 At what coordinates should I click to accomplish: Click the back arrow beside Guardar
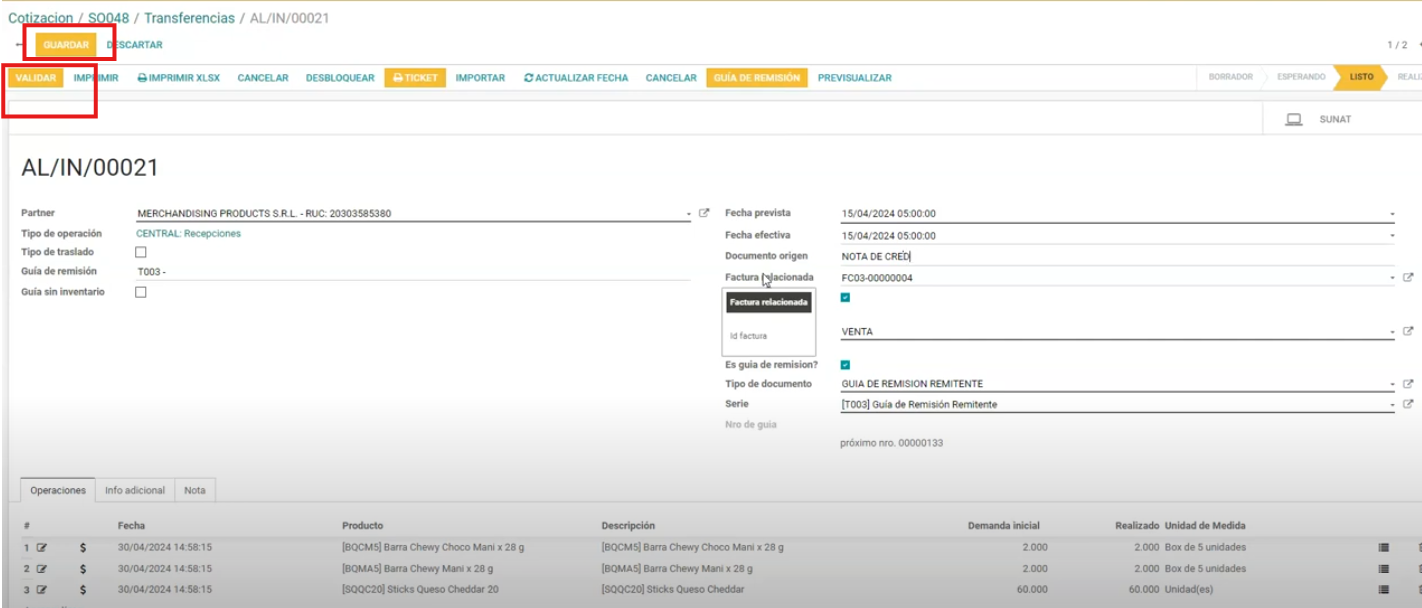click(x=20, y=45)
